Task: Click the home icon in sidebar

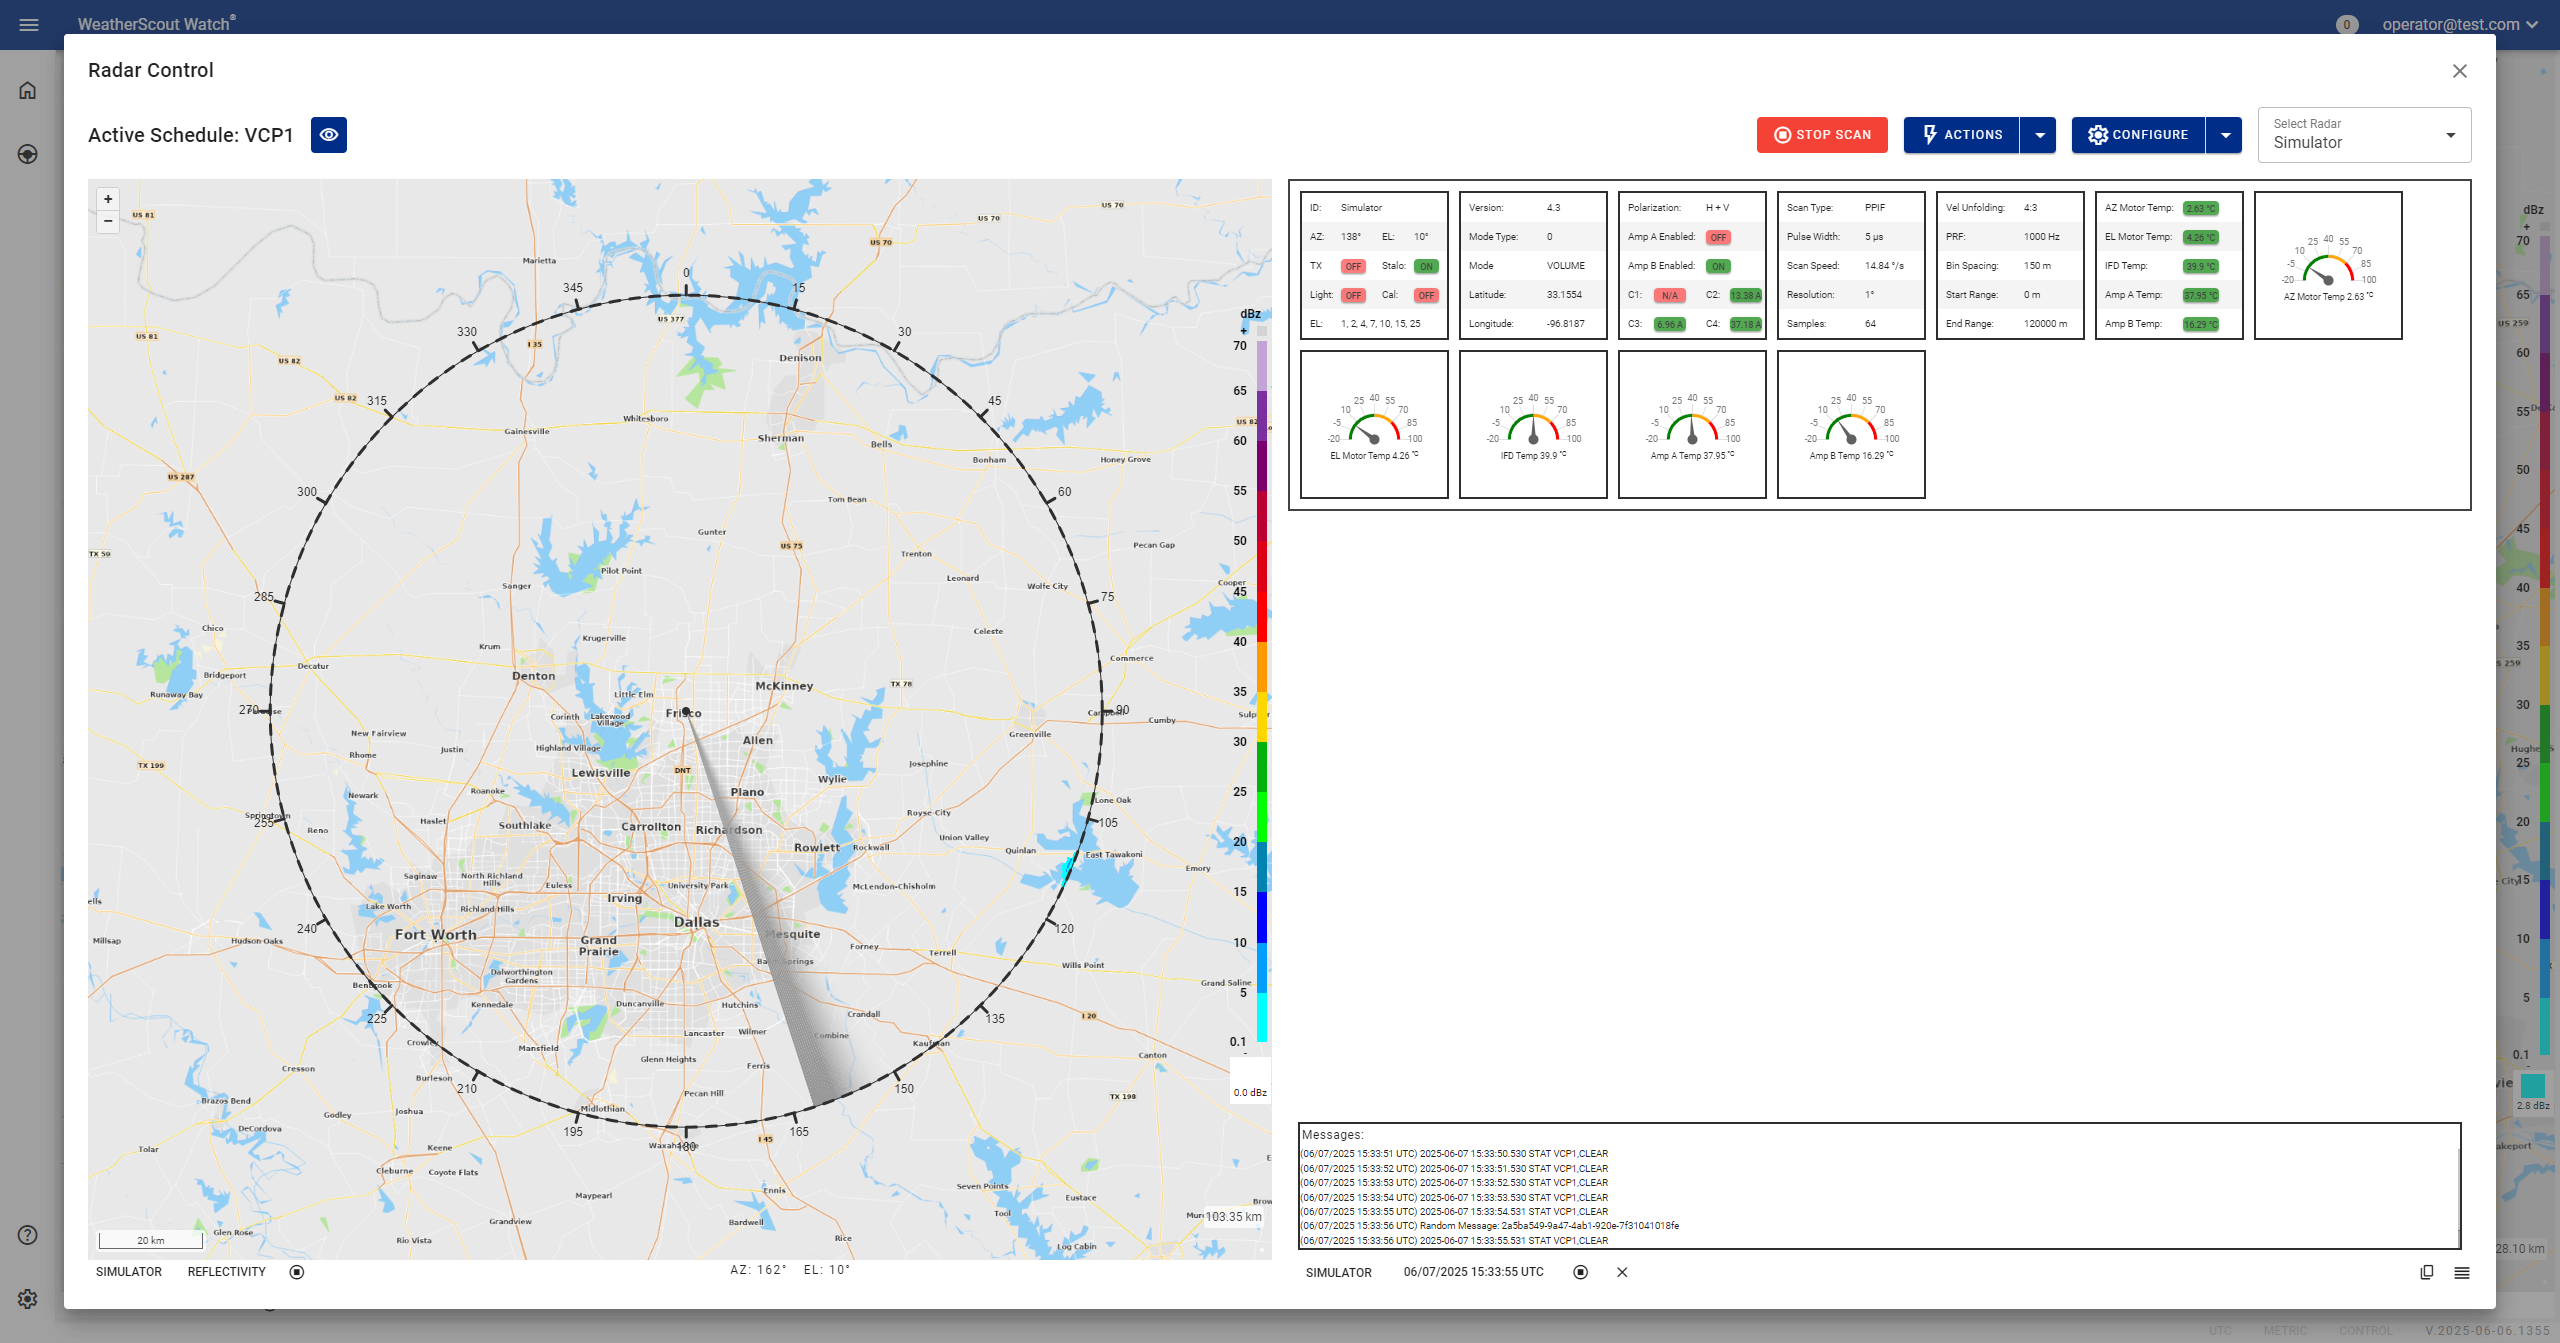Action: (28, 91)
